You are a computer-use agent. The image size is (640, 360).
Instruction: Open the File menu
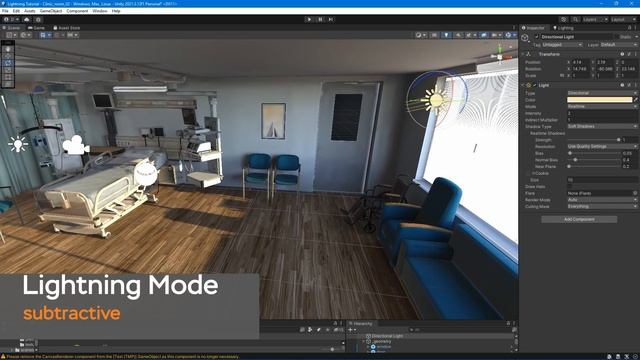click(x=5, y=11)
